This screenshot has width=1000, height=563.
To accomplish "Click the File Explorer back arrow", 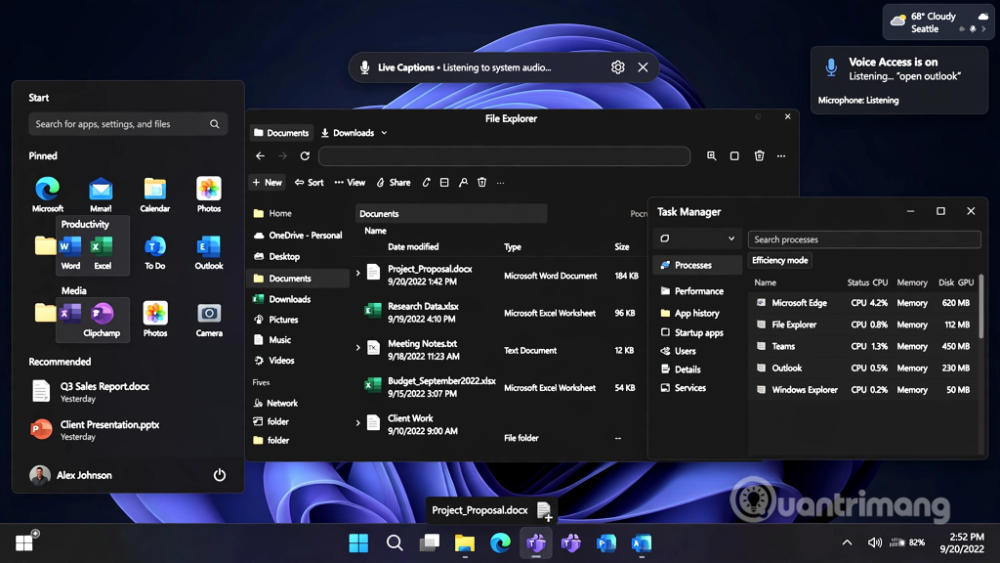I will [x=260, y=156].
